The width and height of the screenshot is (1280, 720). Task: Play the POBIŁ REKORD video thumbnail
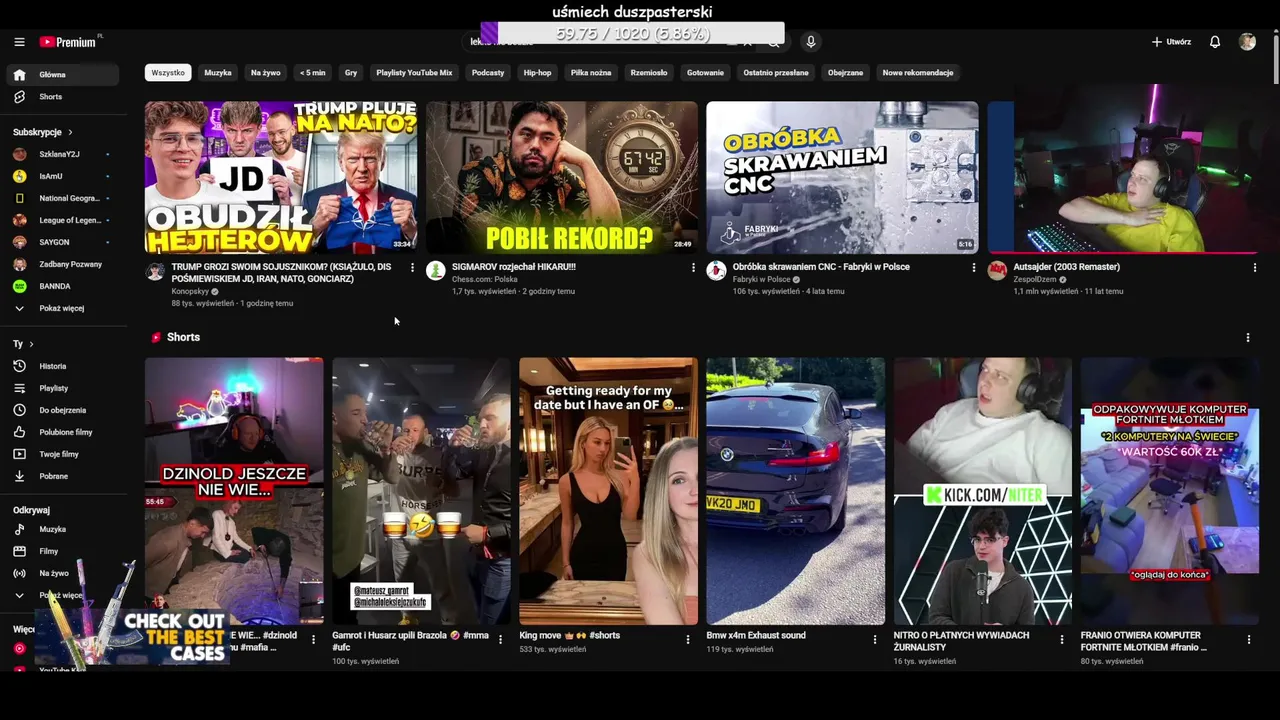[x=562, y=177]
